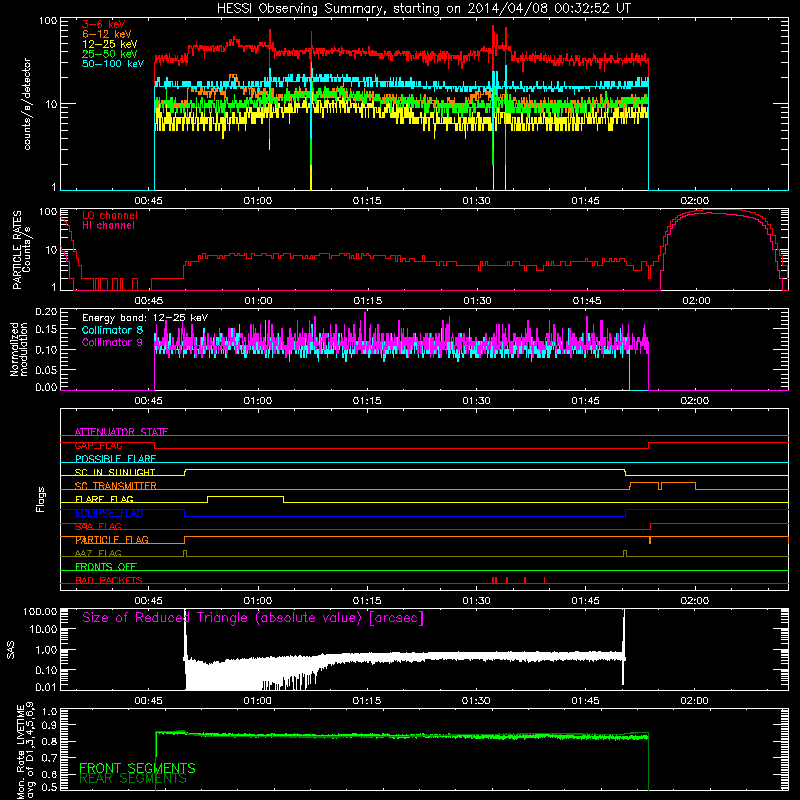The width and height of the screenshot is (800, 800).
Task: Click the "0.01" SAS axis value
Action: [46, 687]
